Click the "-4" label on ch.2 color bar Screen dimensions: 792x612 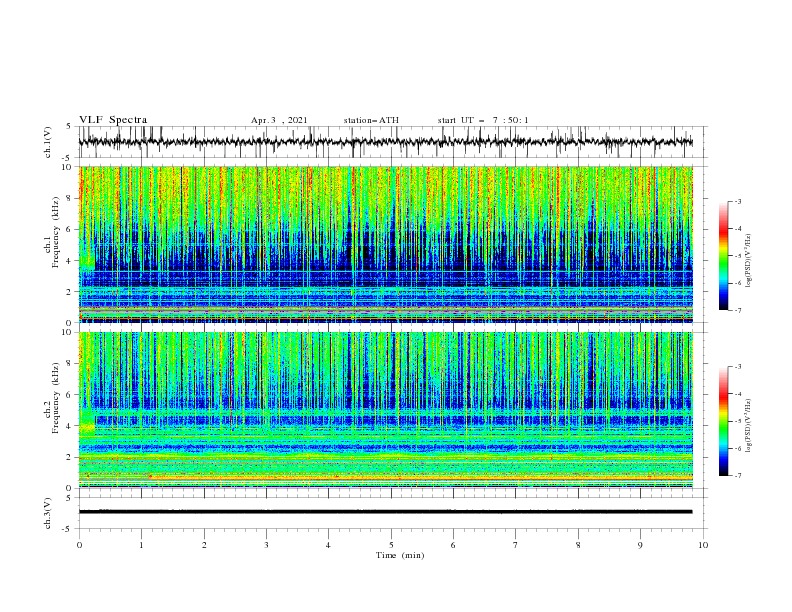tap(738, 394)
